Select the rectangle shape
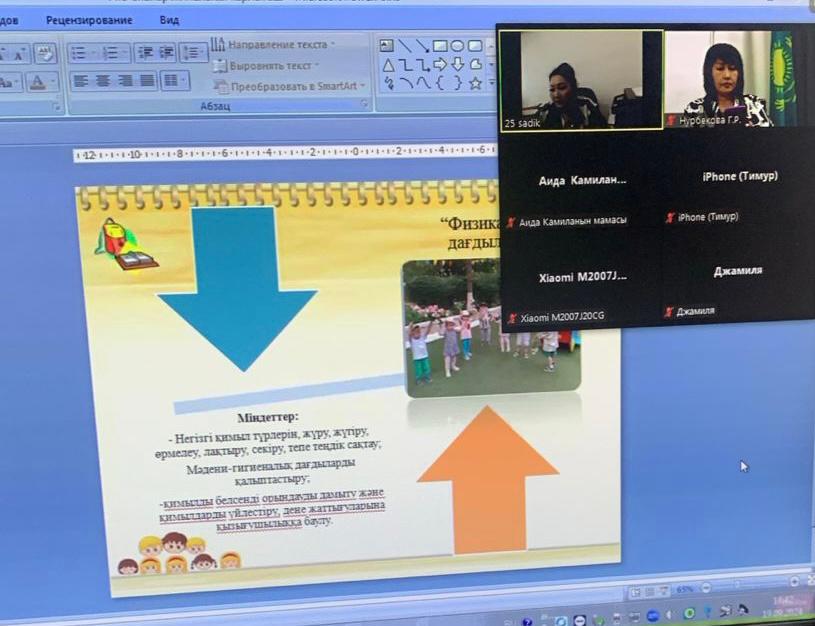815x626 pixels. [440, 46]
